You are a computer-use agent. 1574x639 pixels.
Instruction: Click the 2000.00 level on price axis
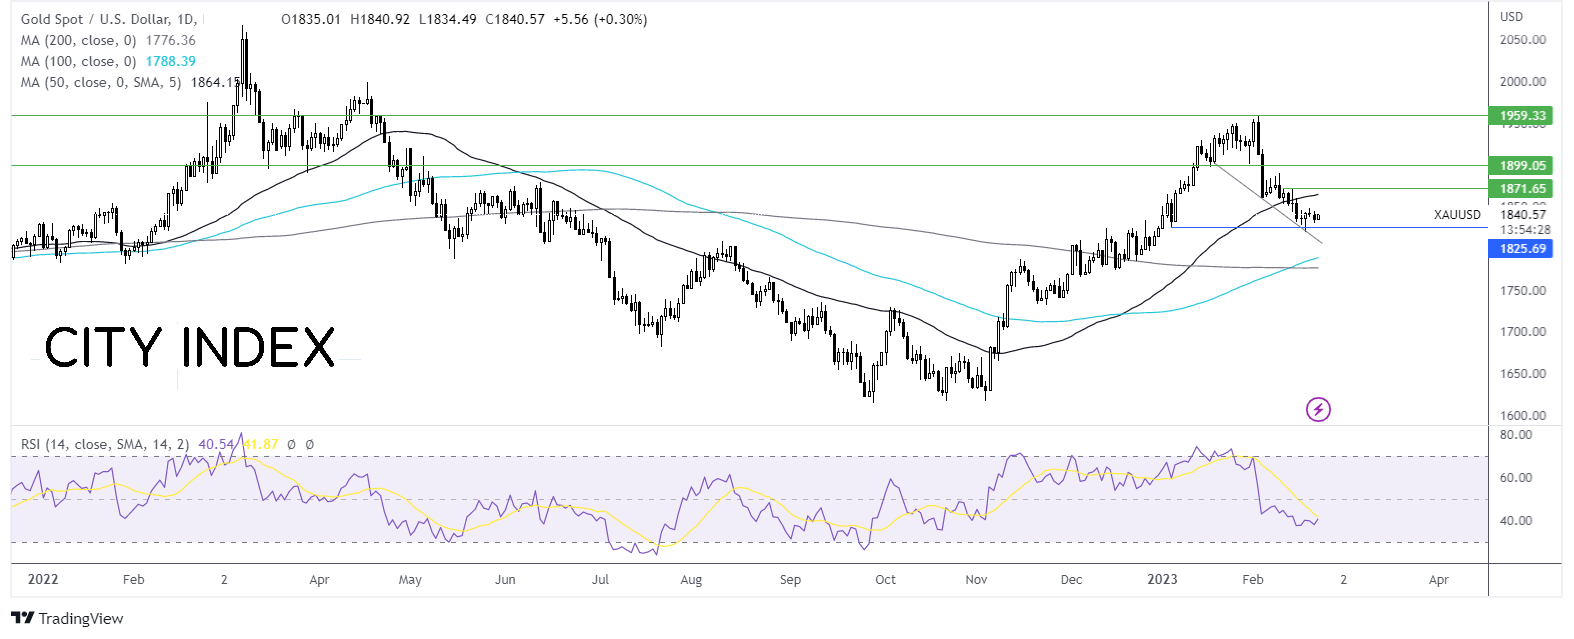pos(1522,82)
